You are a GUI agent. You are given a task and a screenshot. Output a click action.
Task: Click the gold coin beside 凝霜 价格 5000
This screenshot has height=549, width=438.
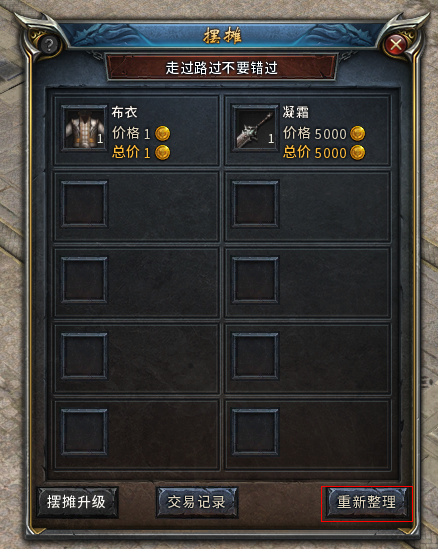coord(357,133)
